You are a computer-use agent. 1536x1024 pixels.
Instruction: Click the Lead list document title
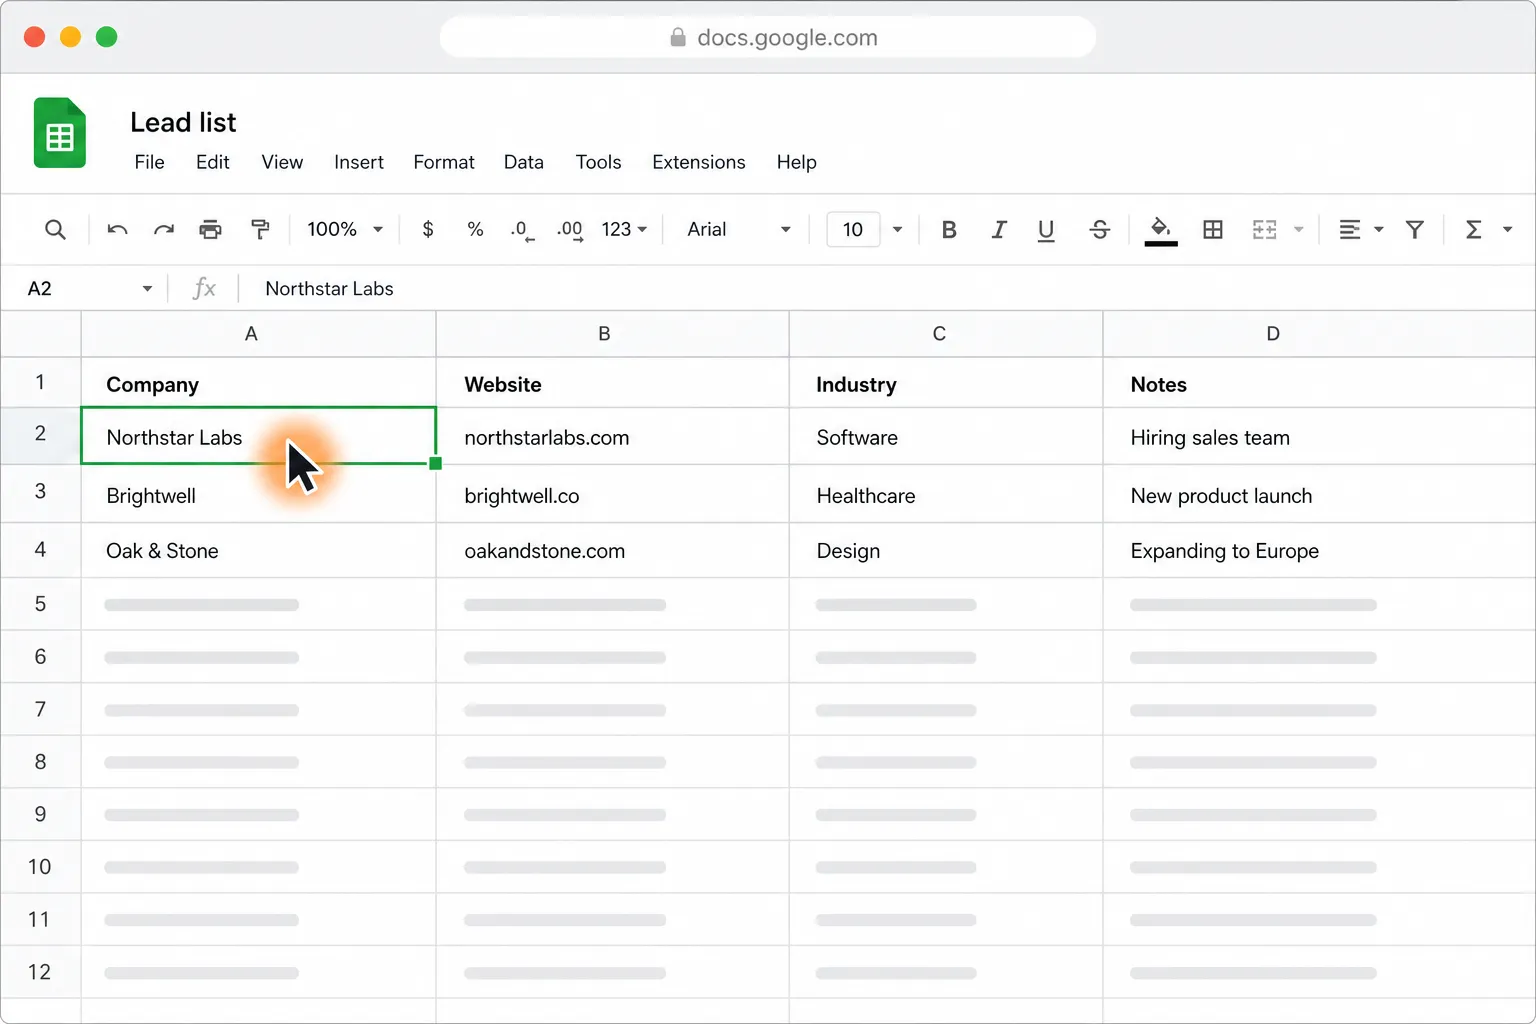tap(183, 122)
